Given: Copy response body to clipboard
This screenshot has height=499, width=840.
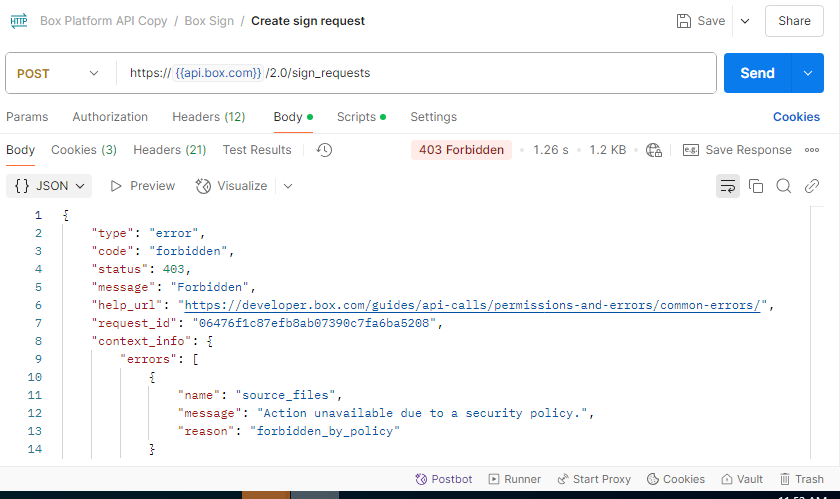Looking at the screenshot, I should [x=756, y=186].
